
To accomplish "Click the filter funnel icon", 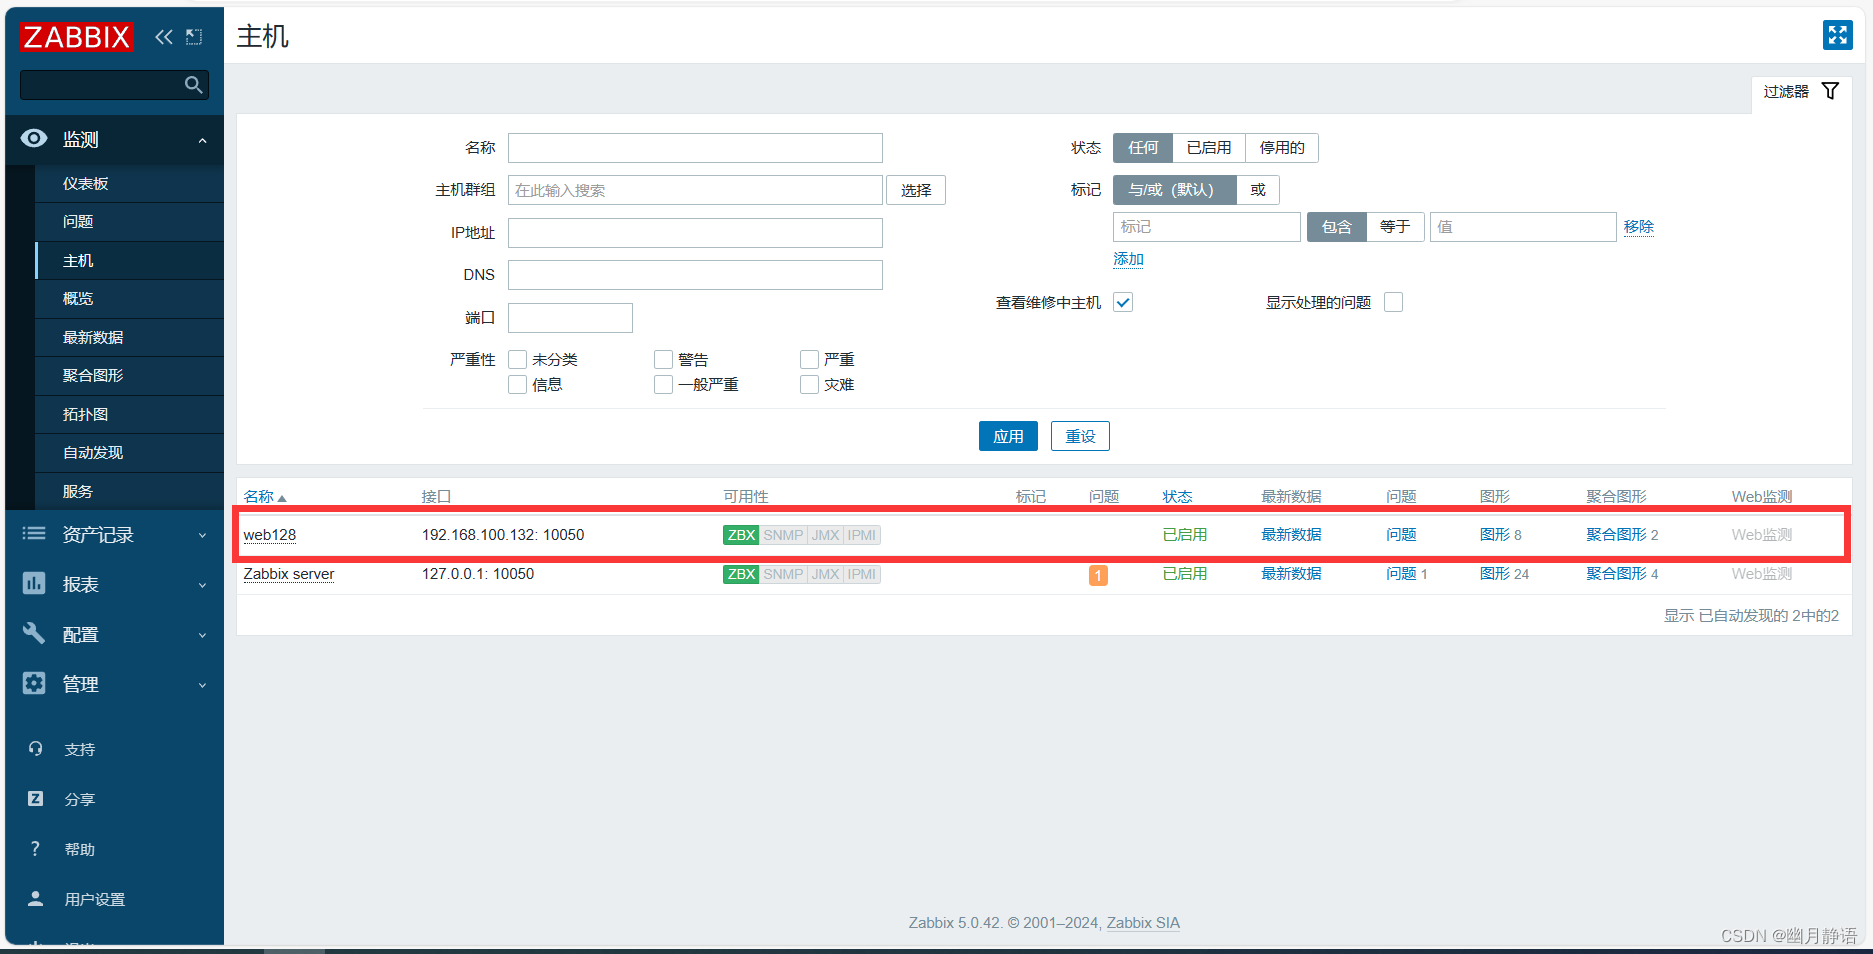I will coord(1830,91).
